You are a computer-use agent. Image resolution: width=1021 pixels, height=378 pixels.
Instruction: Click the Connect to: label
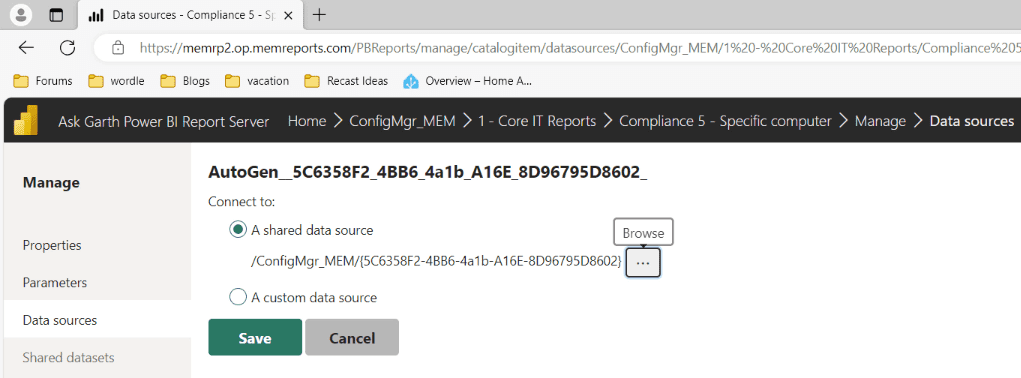tap(242, 202)
